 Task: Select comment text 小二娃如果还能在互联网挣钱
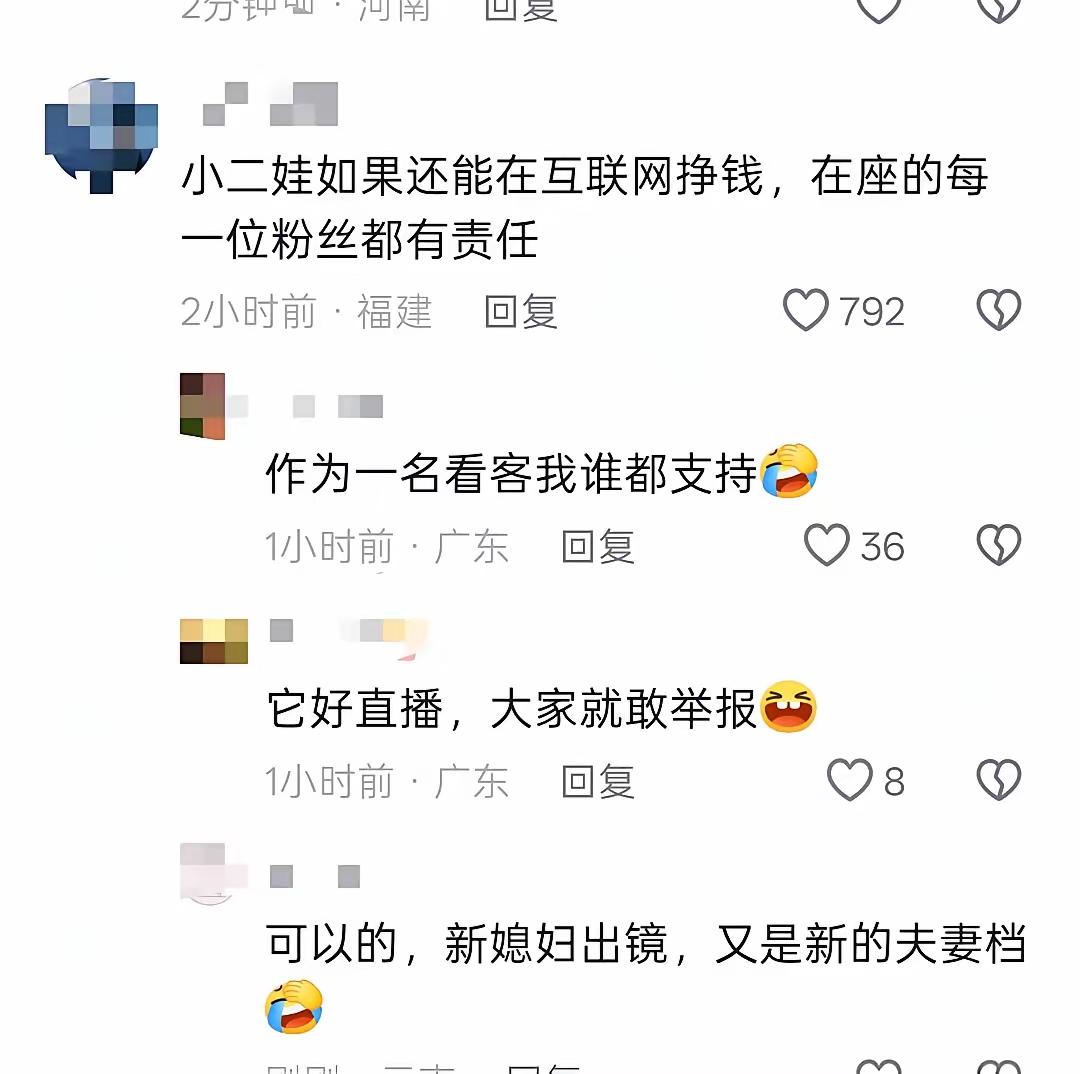click(x=472, y=176)
